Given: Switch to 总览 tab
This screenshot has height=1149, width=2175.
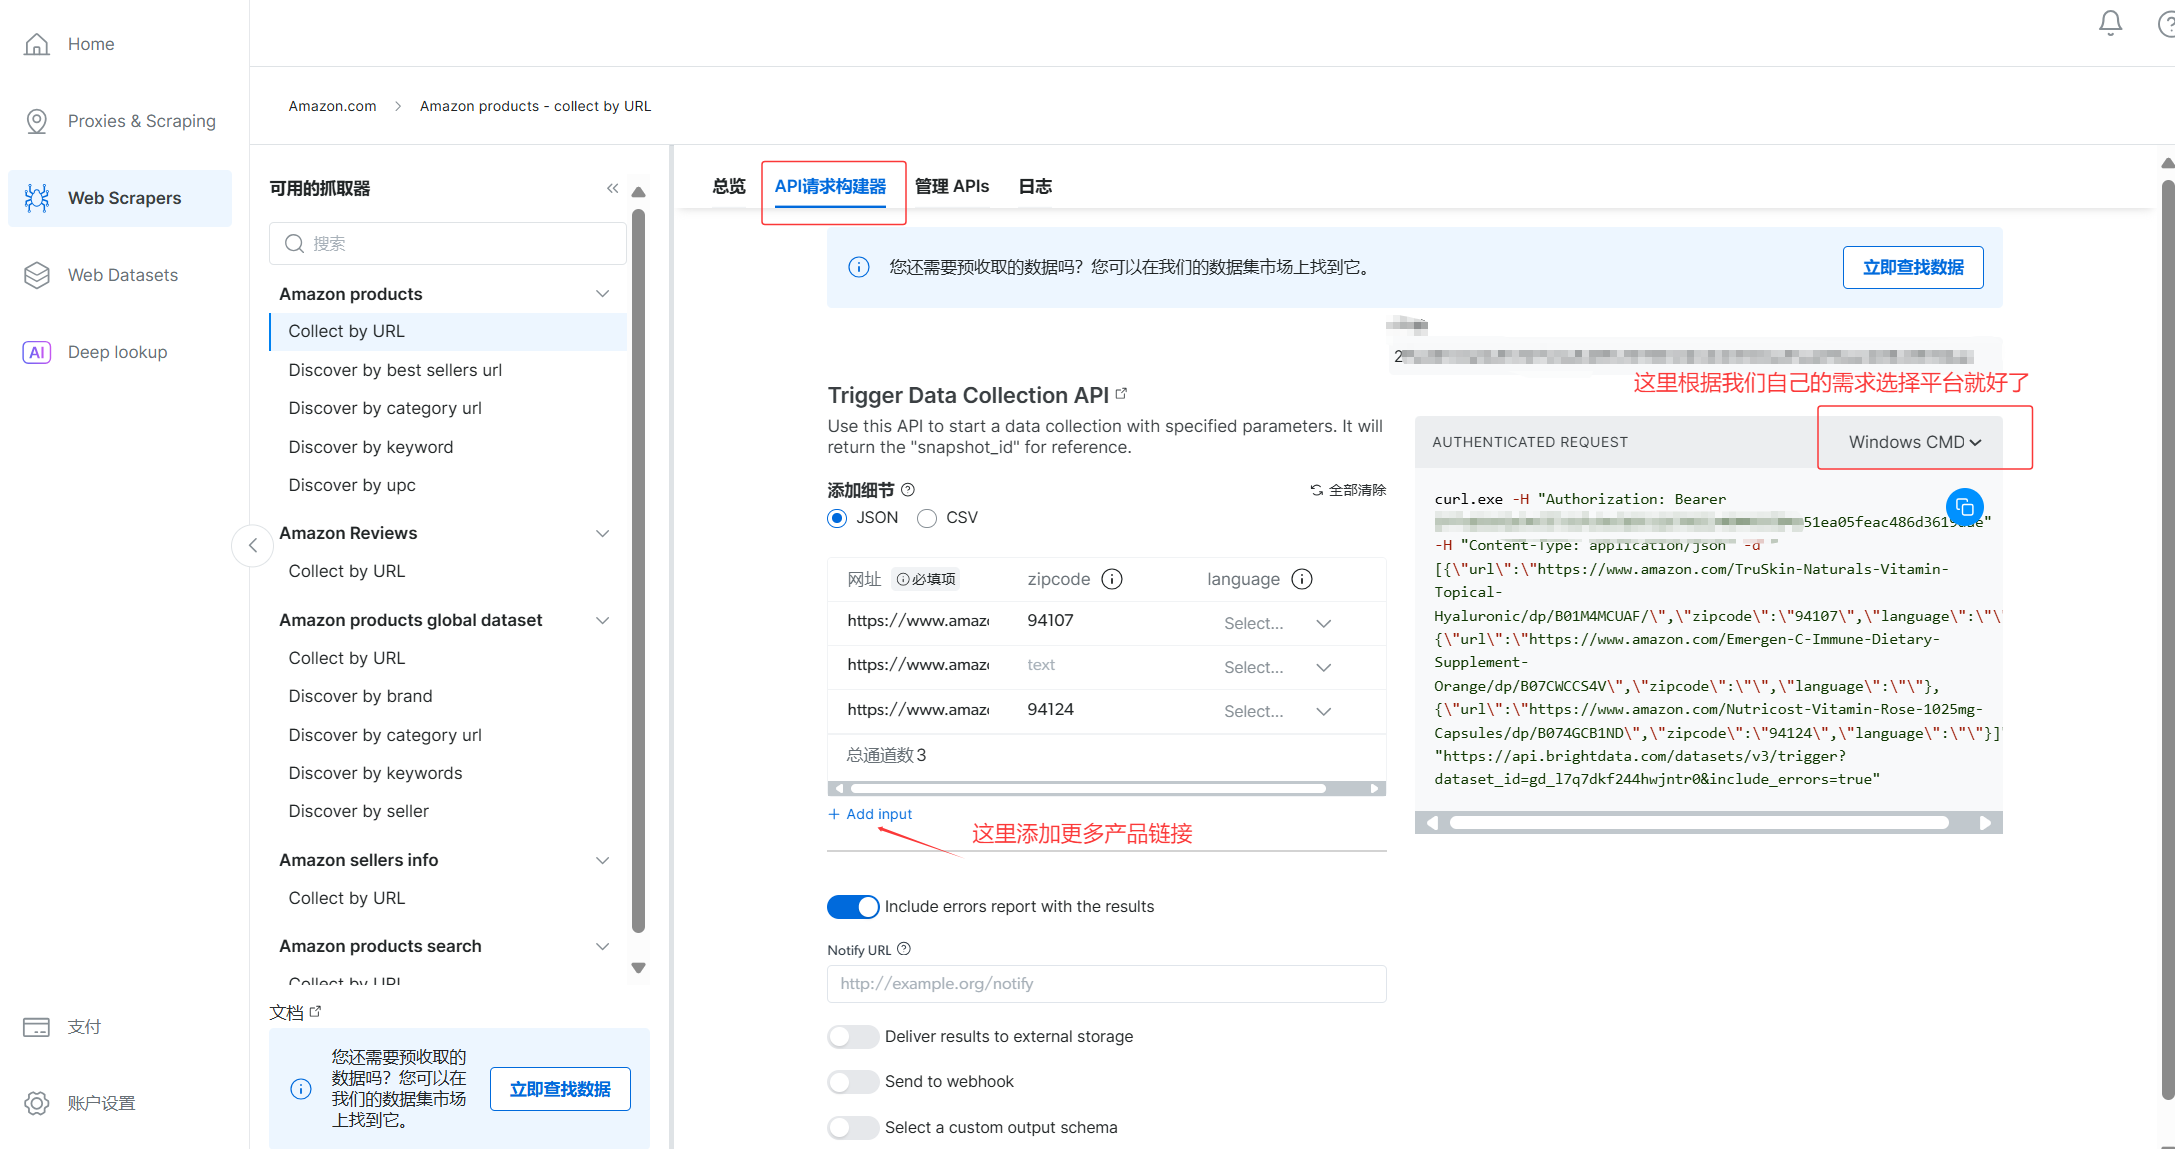Looking at the screenshot, I should point(729,186).
